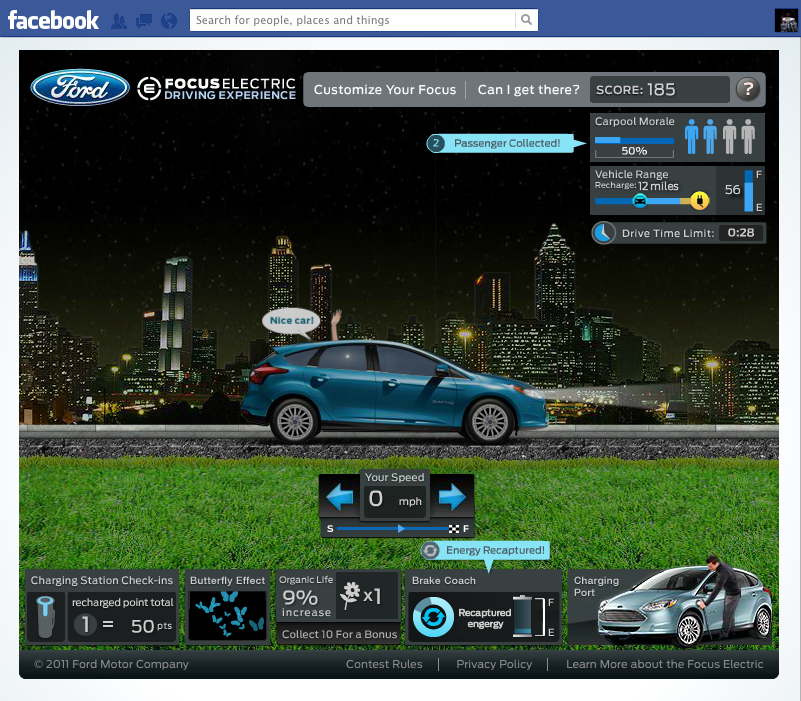Click the 2011 Ford Motor Company text
Screen dimensions: 801x701
tap(111, 664)
